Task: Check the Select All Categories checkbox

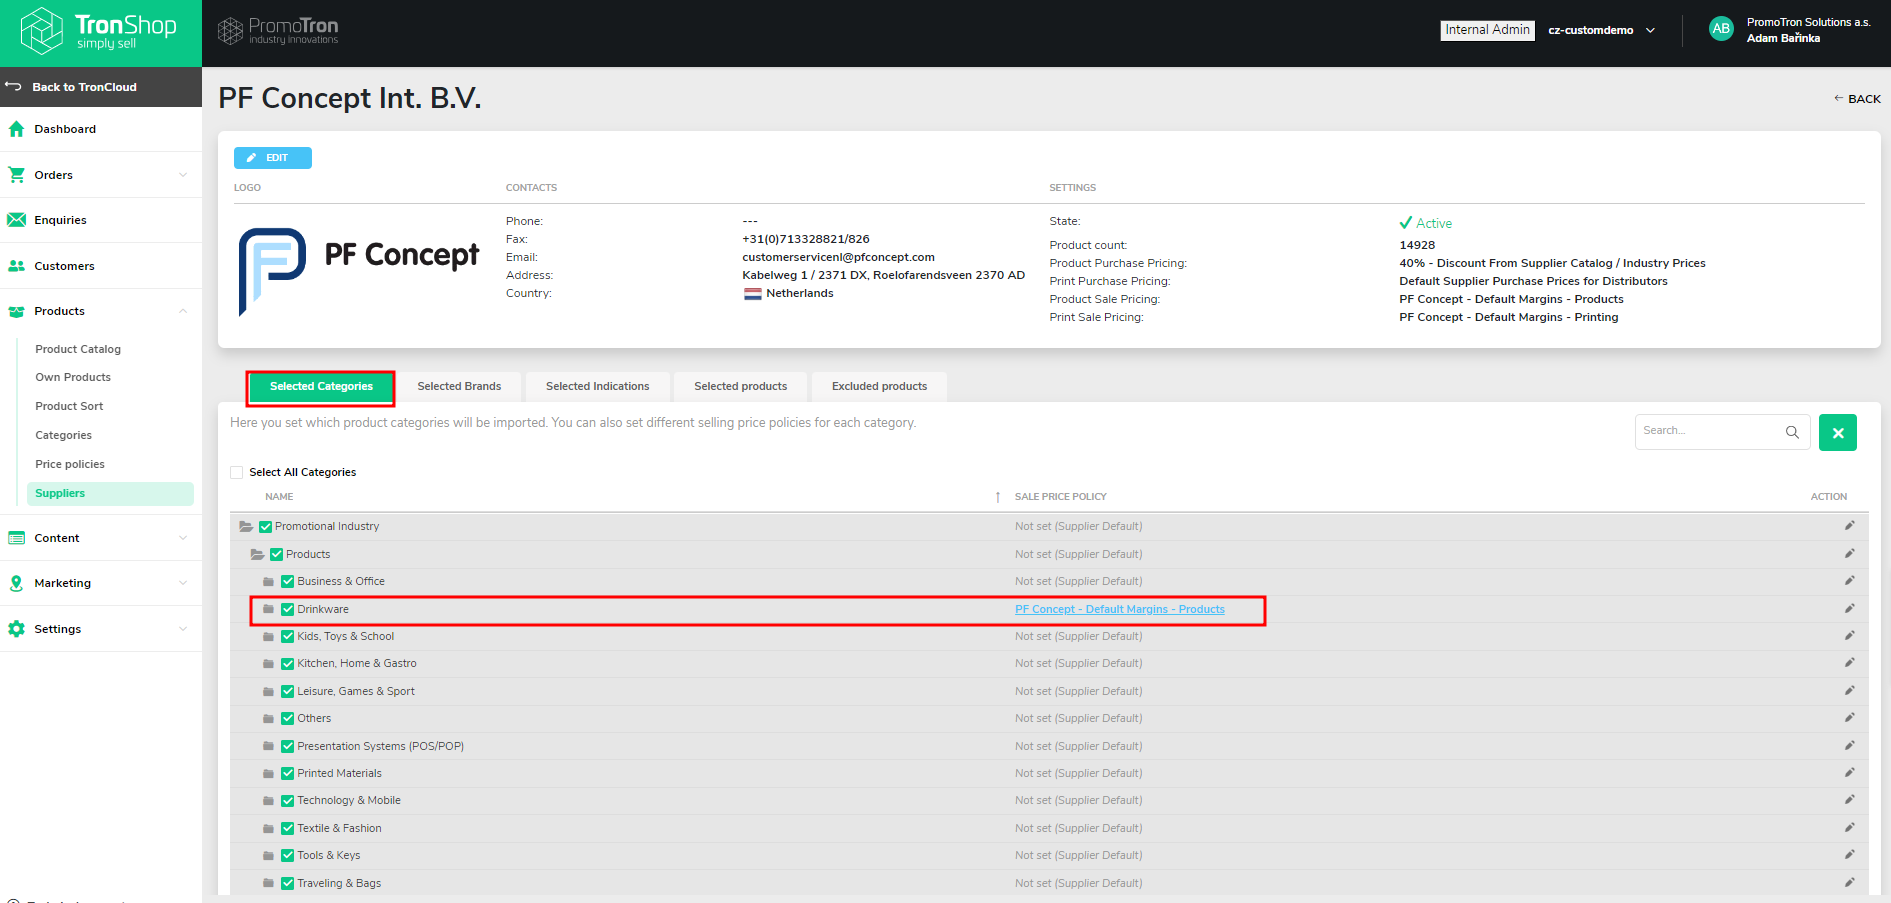Action: [237, 472]
